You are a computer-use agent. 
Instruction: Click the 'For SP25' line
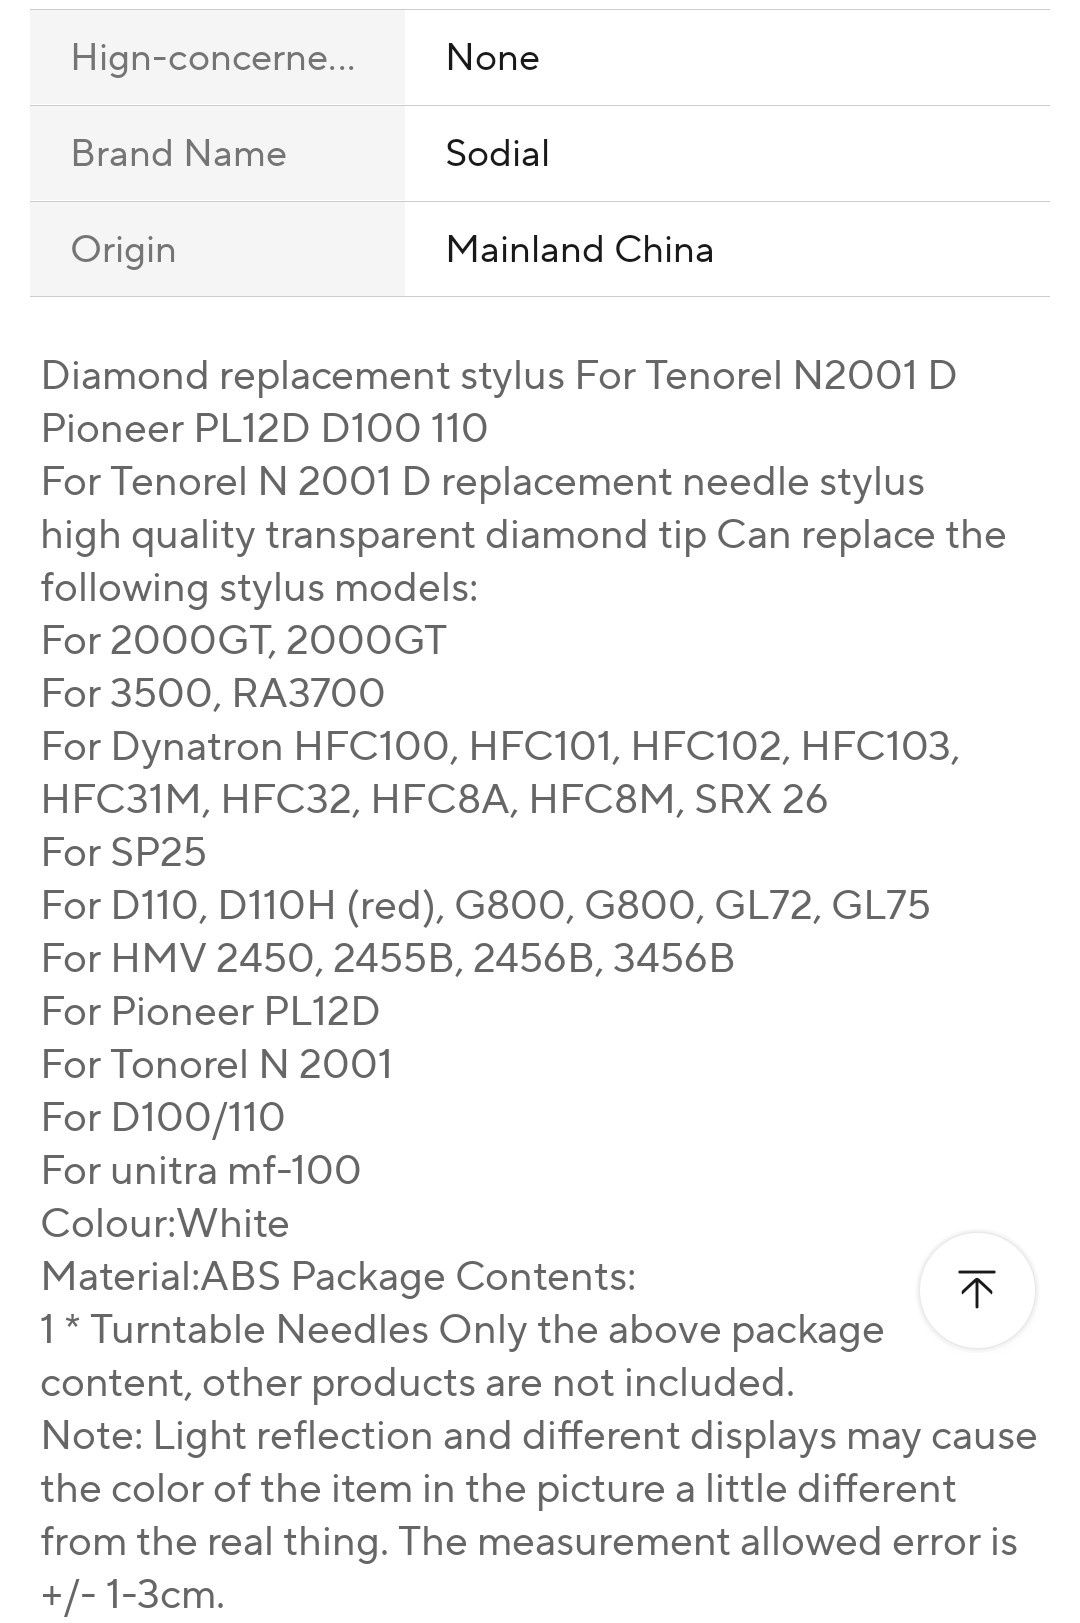tap(124, 853)
